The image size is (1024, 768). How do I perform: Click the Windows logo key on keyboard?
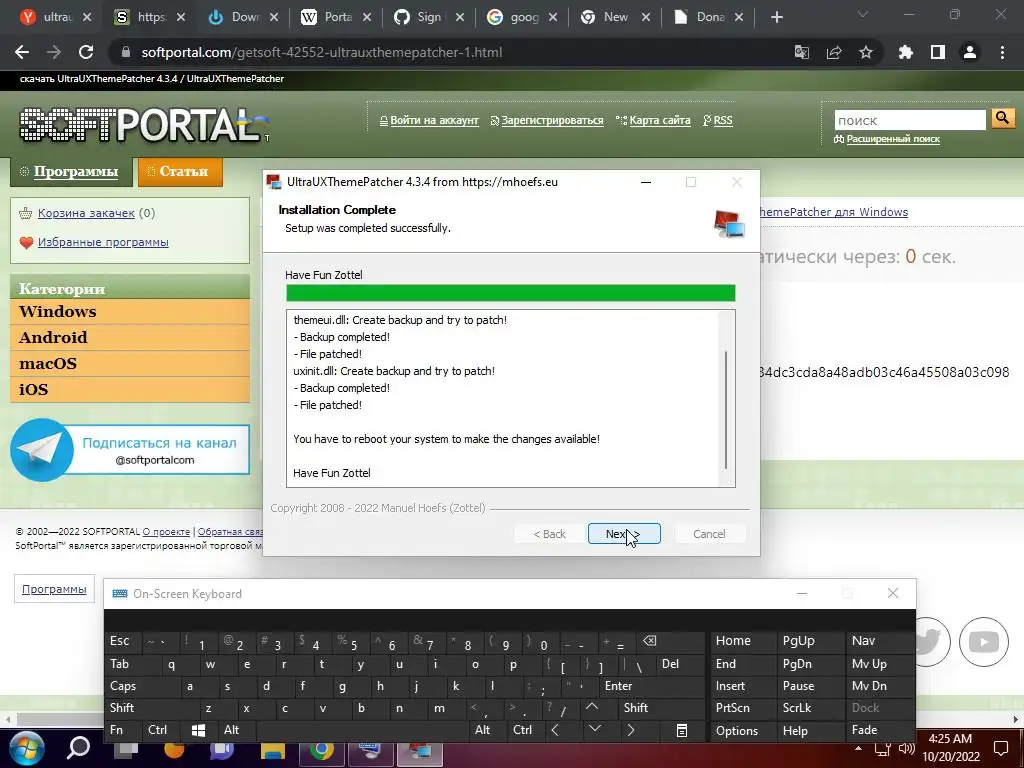tap(199, 730)
